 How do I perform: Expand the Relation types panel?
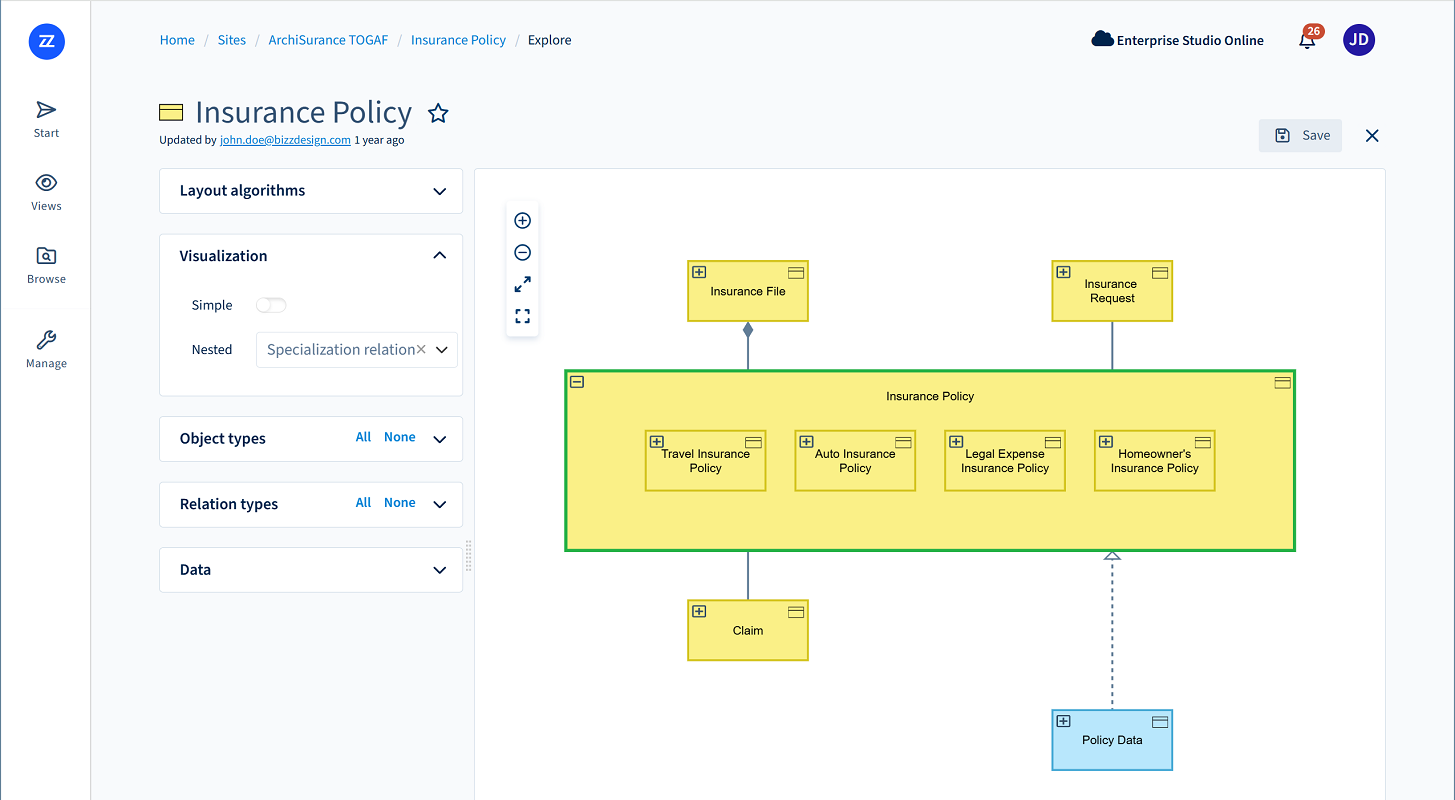point(440,505)
